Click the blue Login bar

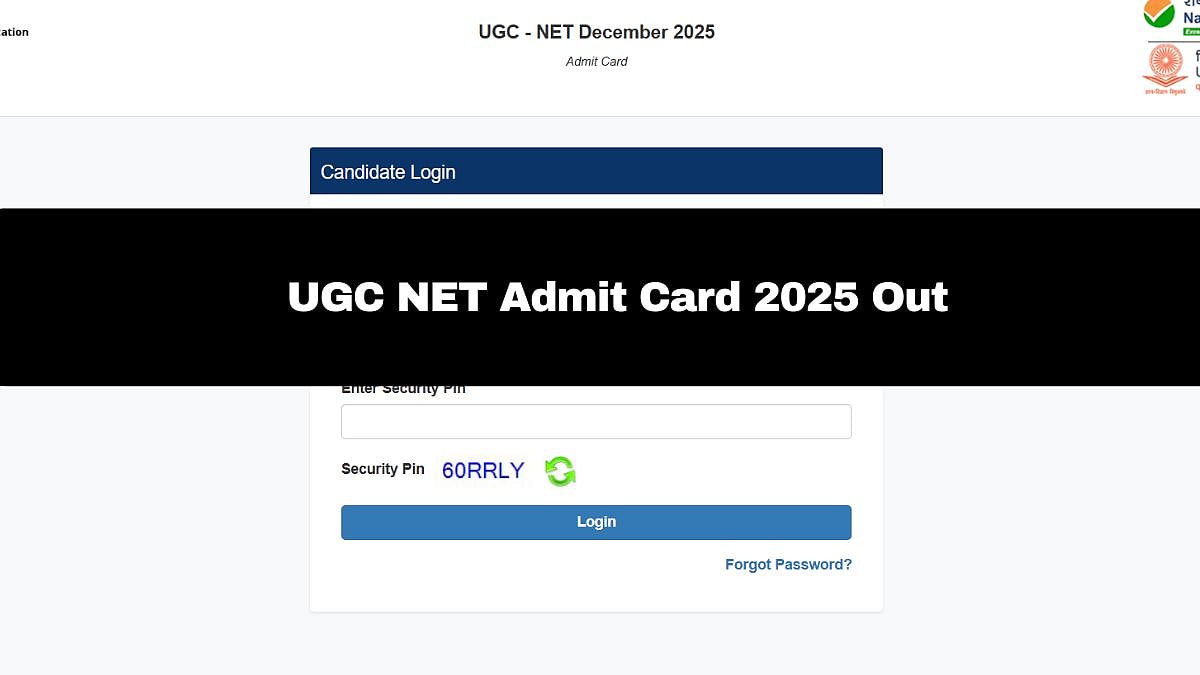pos(596,521)
